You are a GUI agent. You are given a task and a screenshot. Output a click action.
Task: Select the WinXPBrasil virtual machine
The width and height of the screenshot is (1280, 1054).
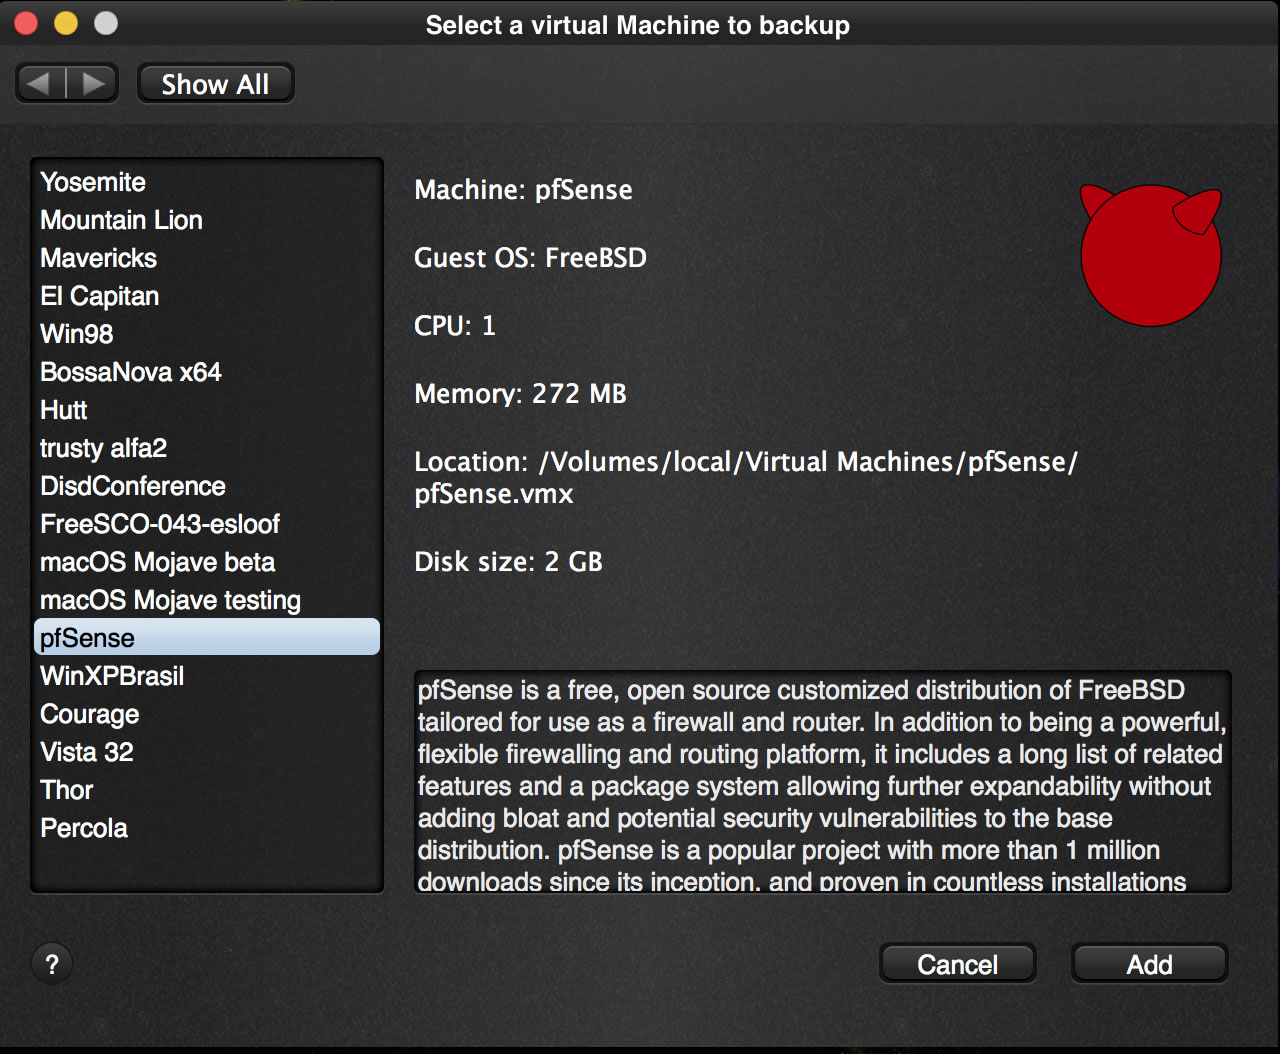click(x=207, y=676)
